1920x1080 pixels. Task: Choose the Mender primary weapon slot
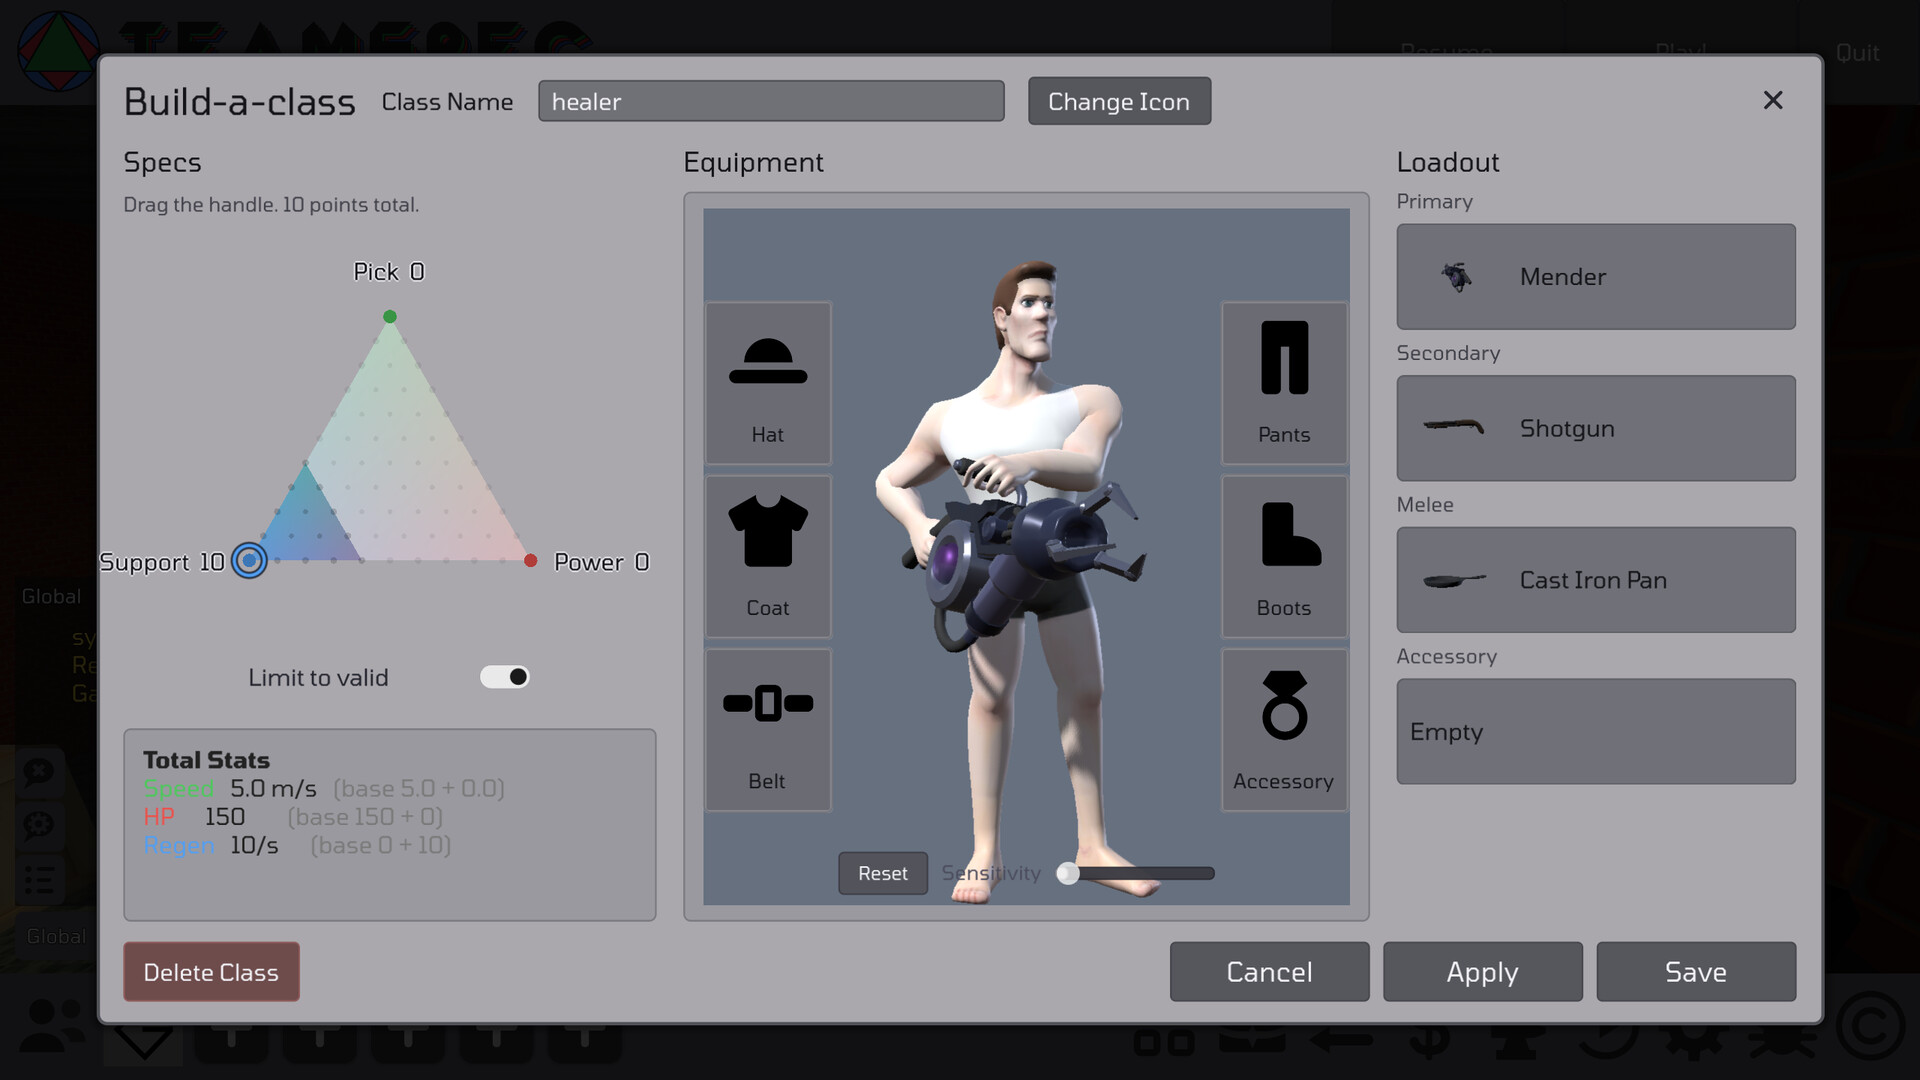1596,277
